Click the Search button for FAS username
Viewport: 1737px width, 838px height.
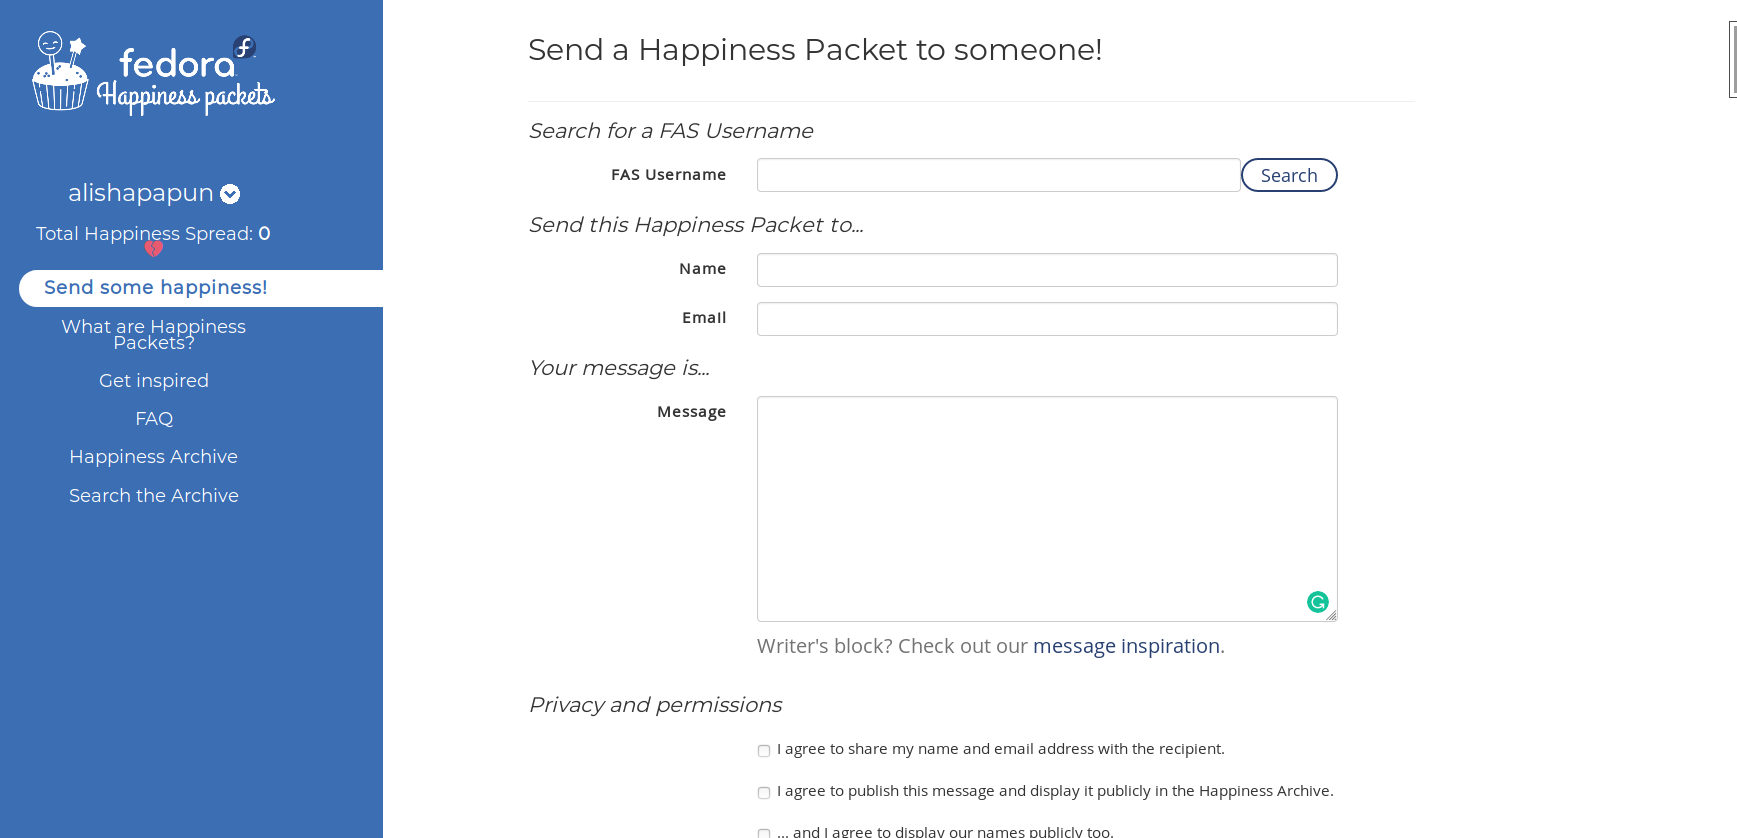pyautogui.click(x=1289, y=175)
